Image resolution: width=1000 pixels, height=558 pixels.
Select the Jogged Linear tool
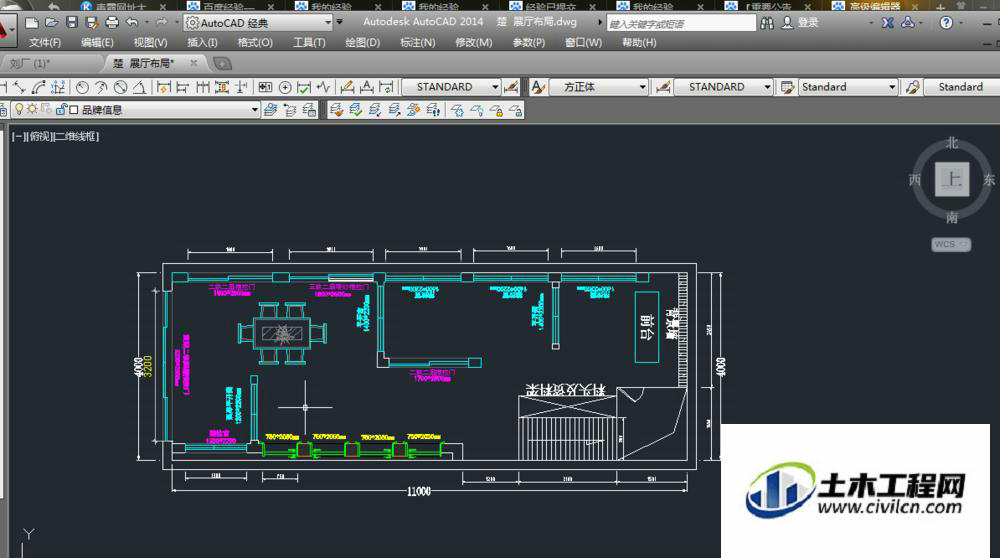tap(324, 87)
